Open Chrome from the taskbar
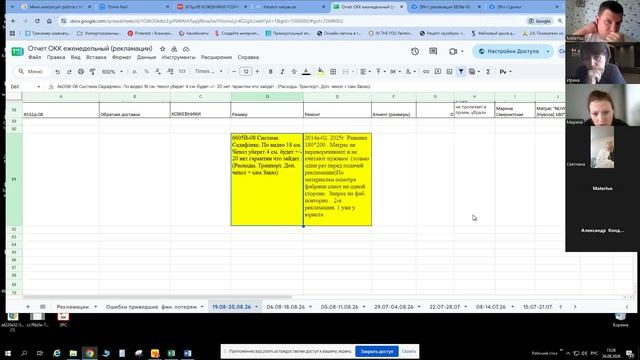 click(89, 353)
